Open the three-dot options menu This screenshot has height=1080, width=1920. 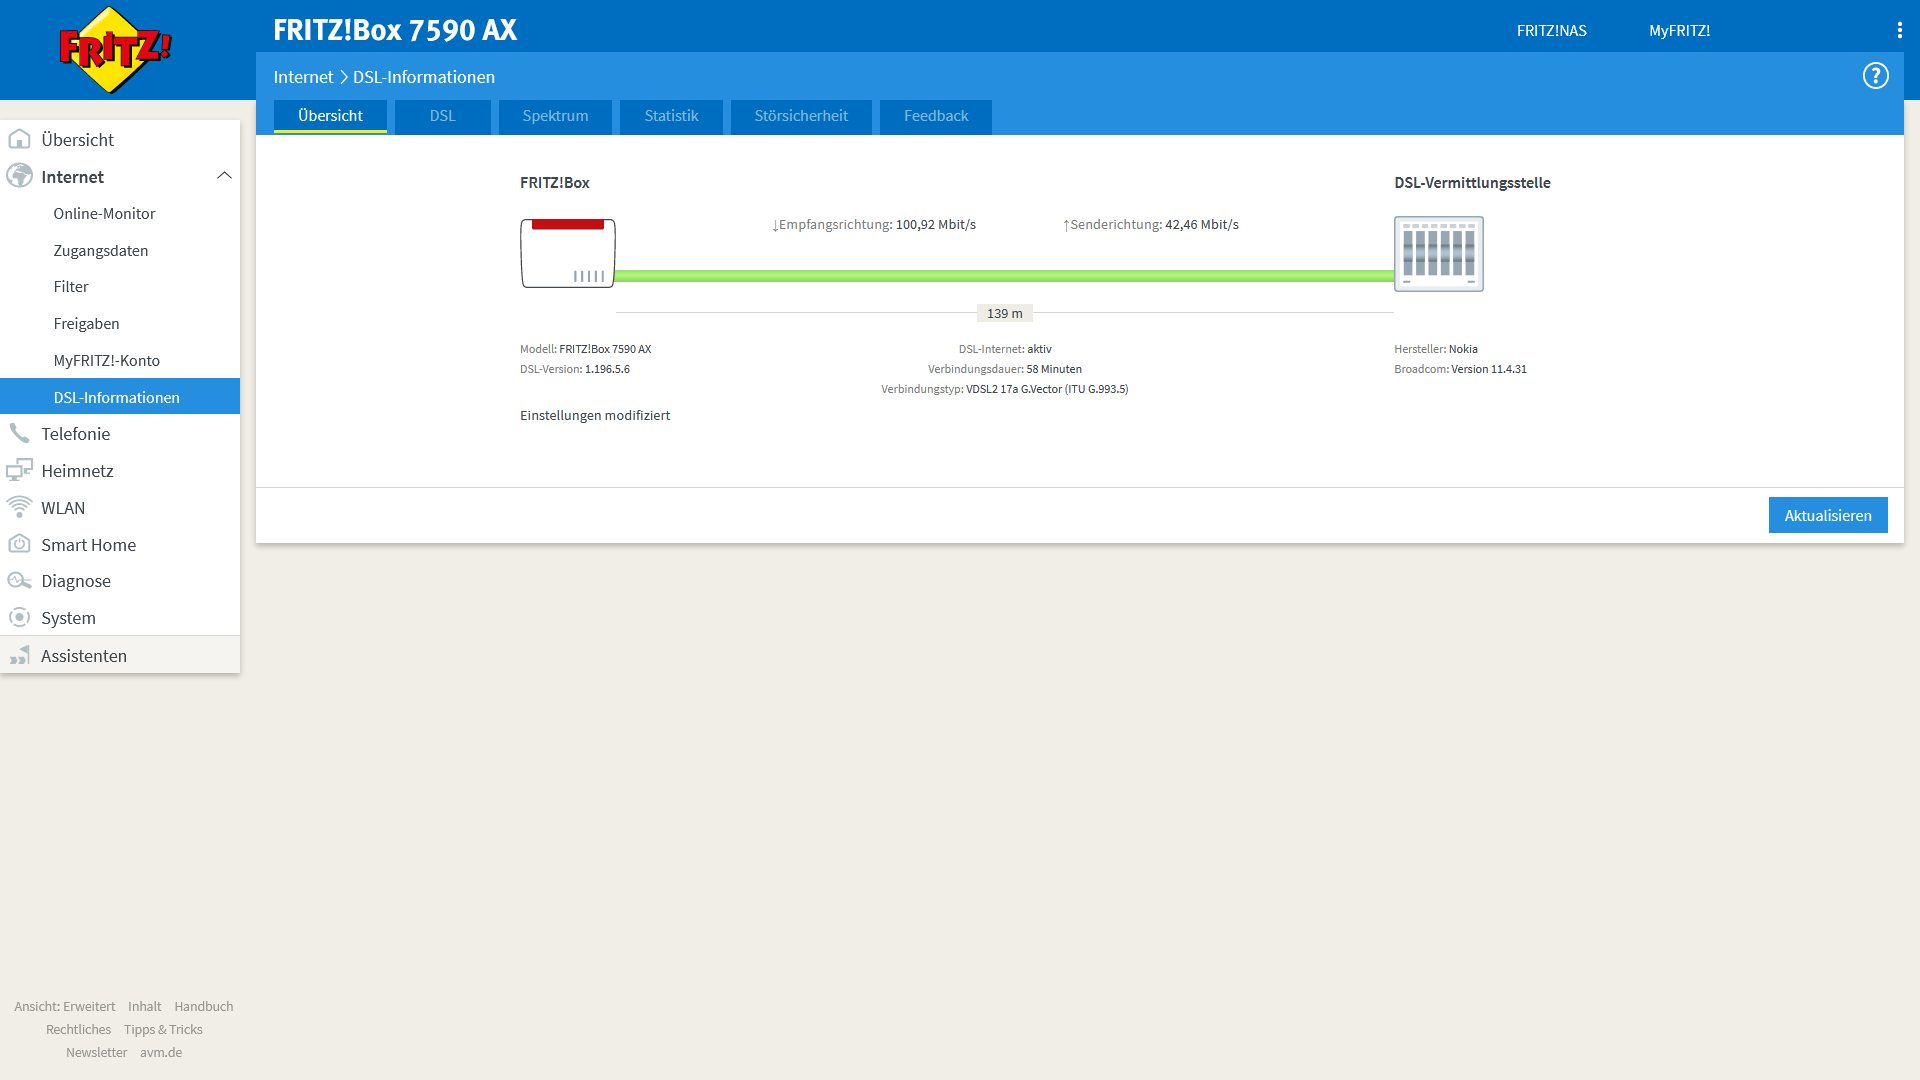1899,30
